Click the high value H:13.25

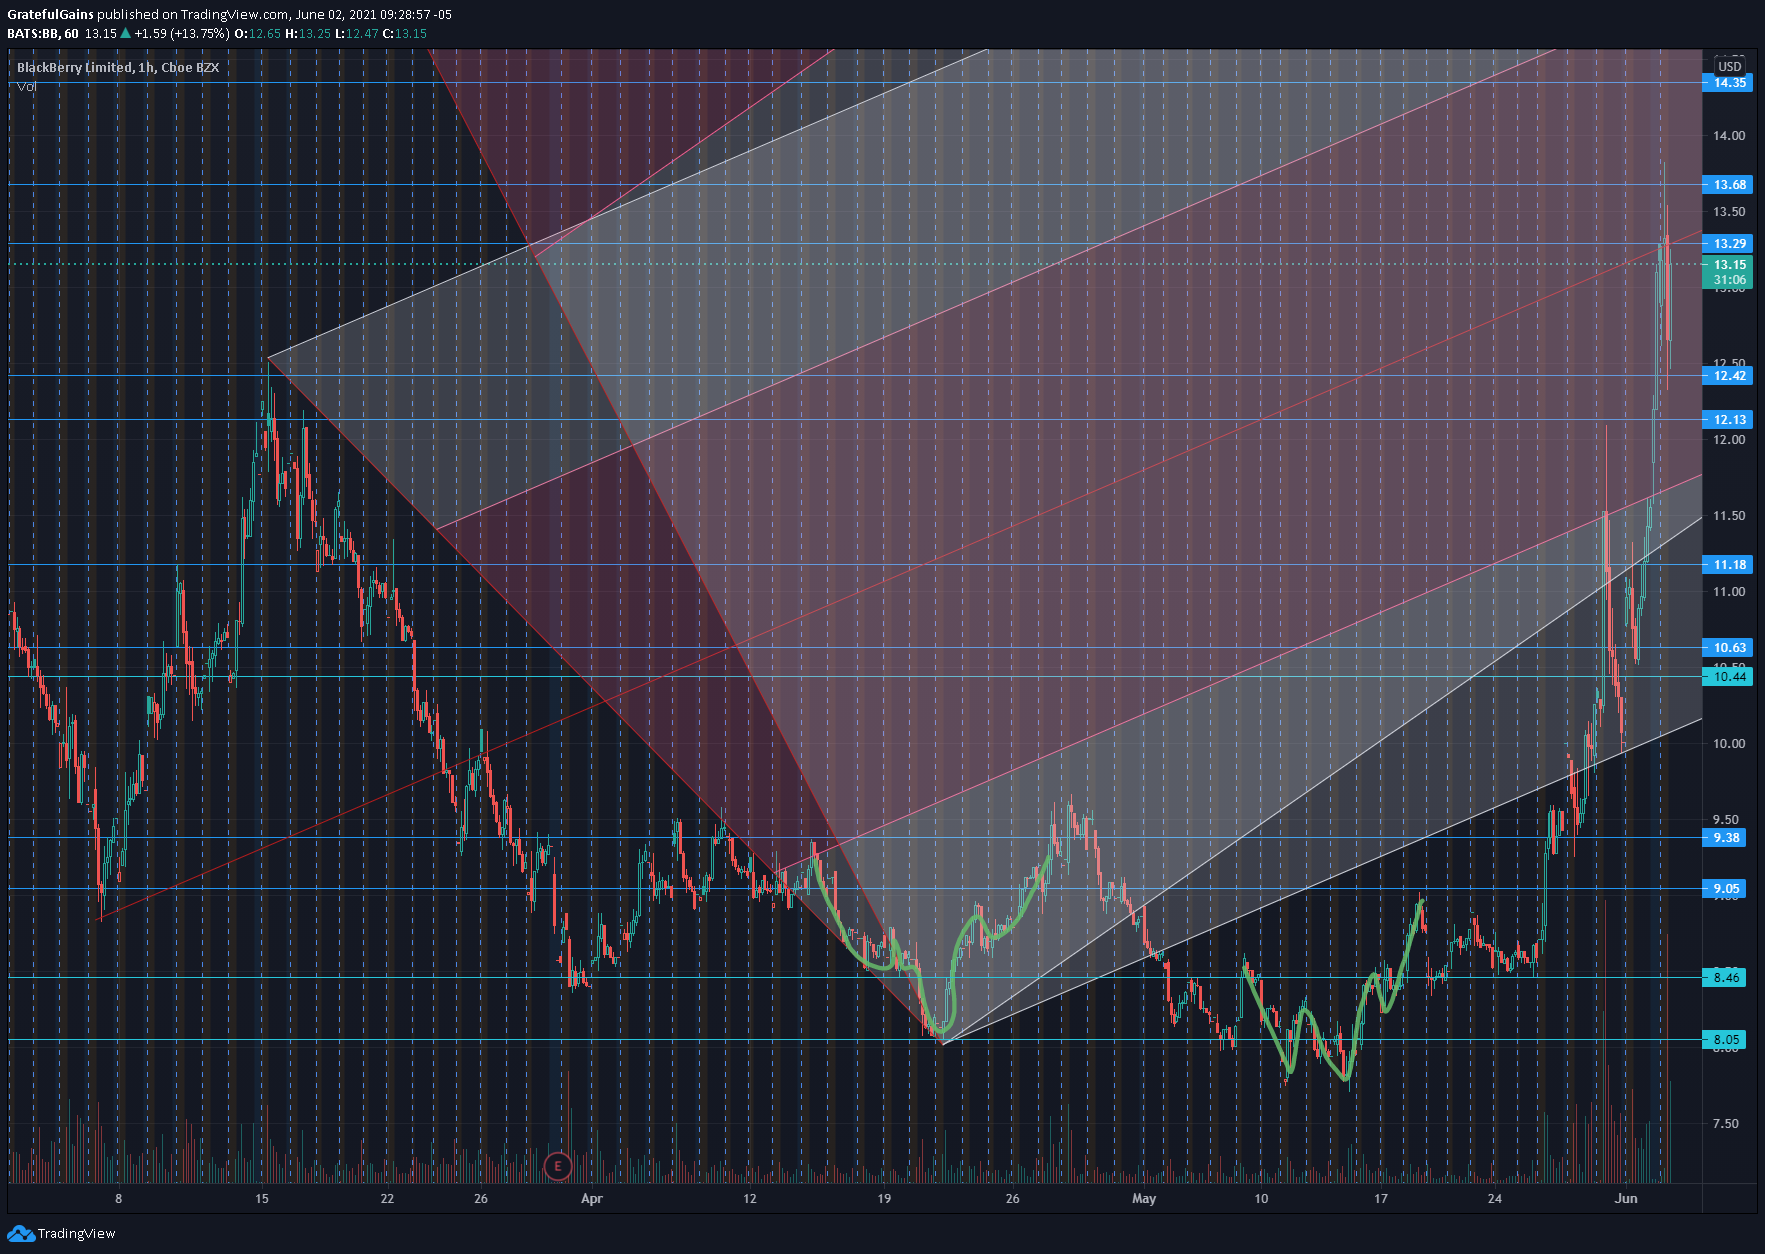(x=308, y=33)
